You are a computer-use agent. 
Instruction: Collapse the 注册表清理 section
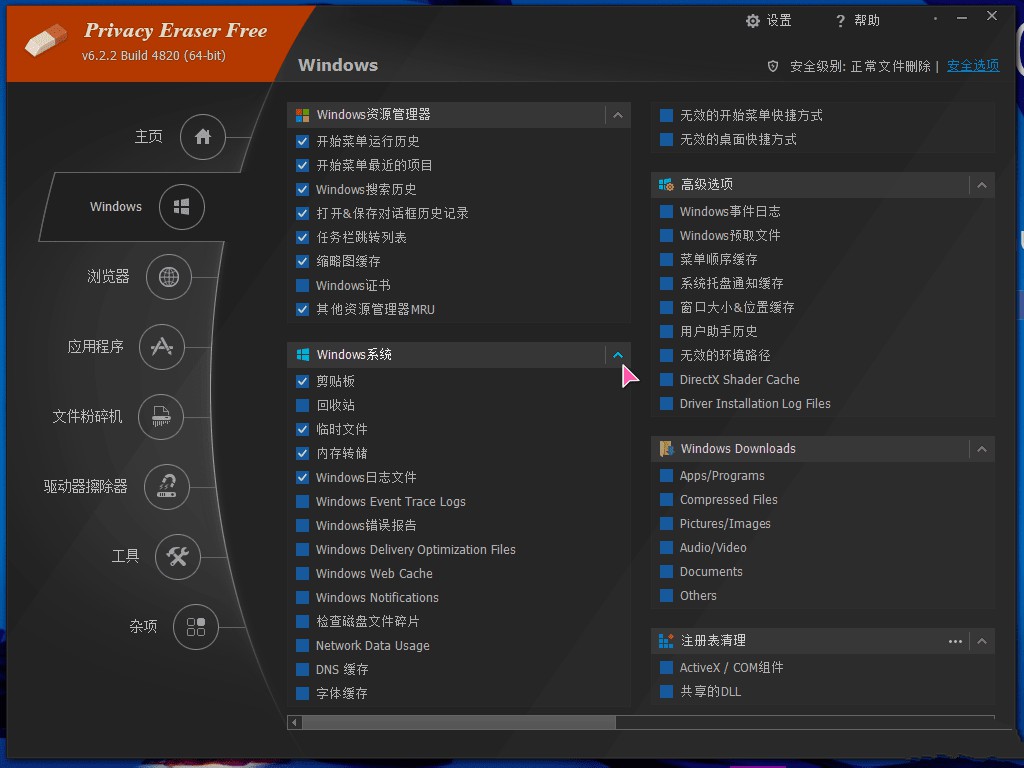coord(982,641)
